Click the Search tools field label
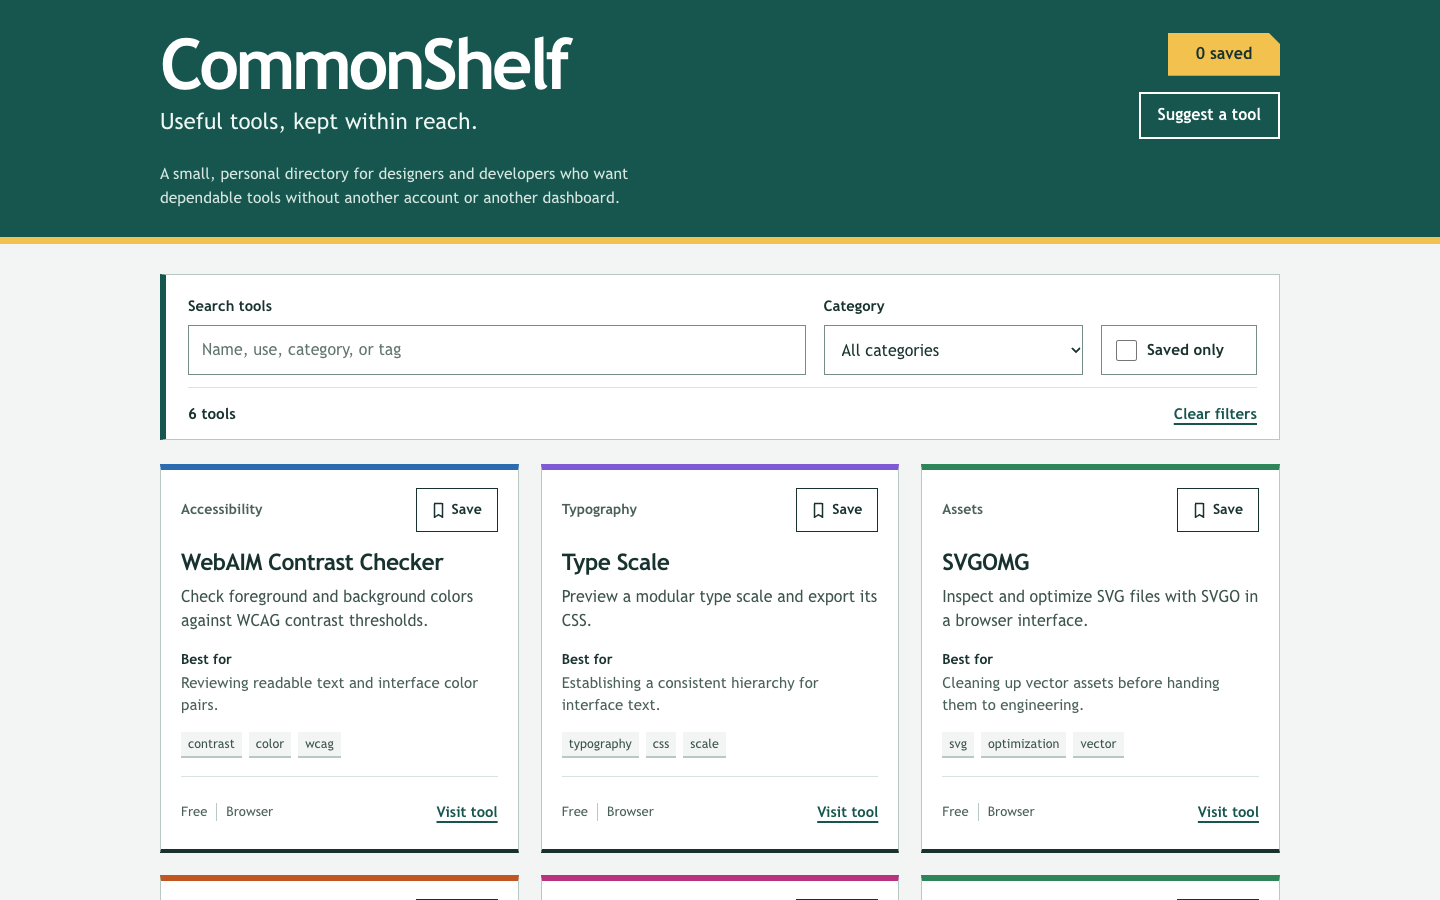This screenshot has width=1440, height=900. tap(230, 306)
